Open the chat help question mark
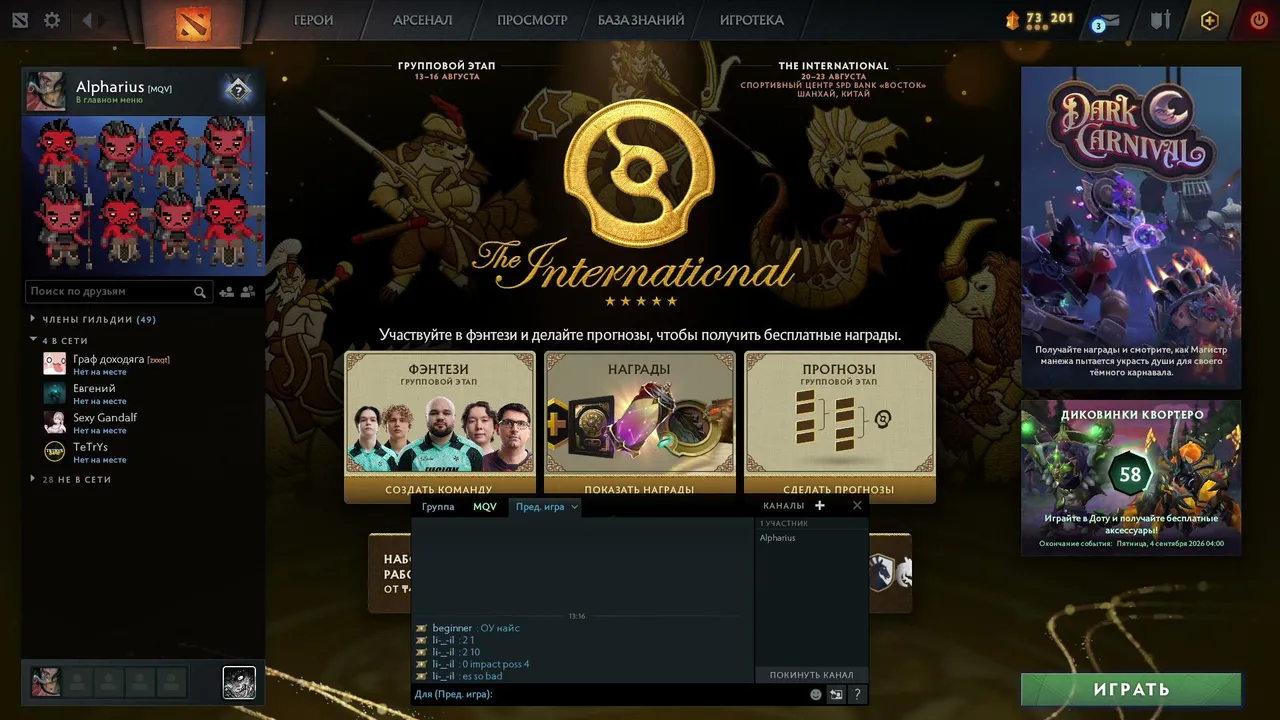The width and height of the screenshot is (1280, 720). point(857,694)
